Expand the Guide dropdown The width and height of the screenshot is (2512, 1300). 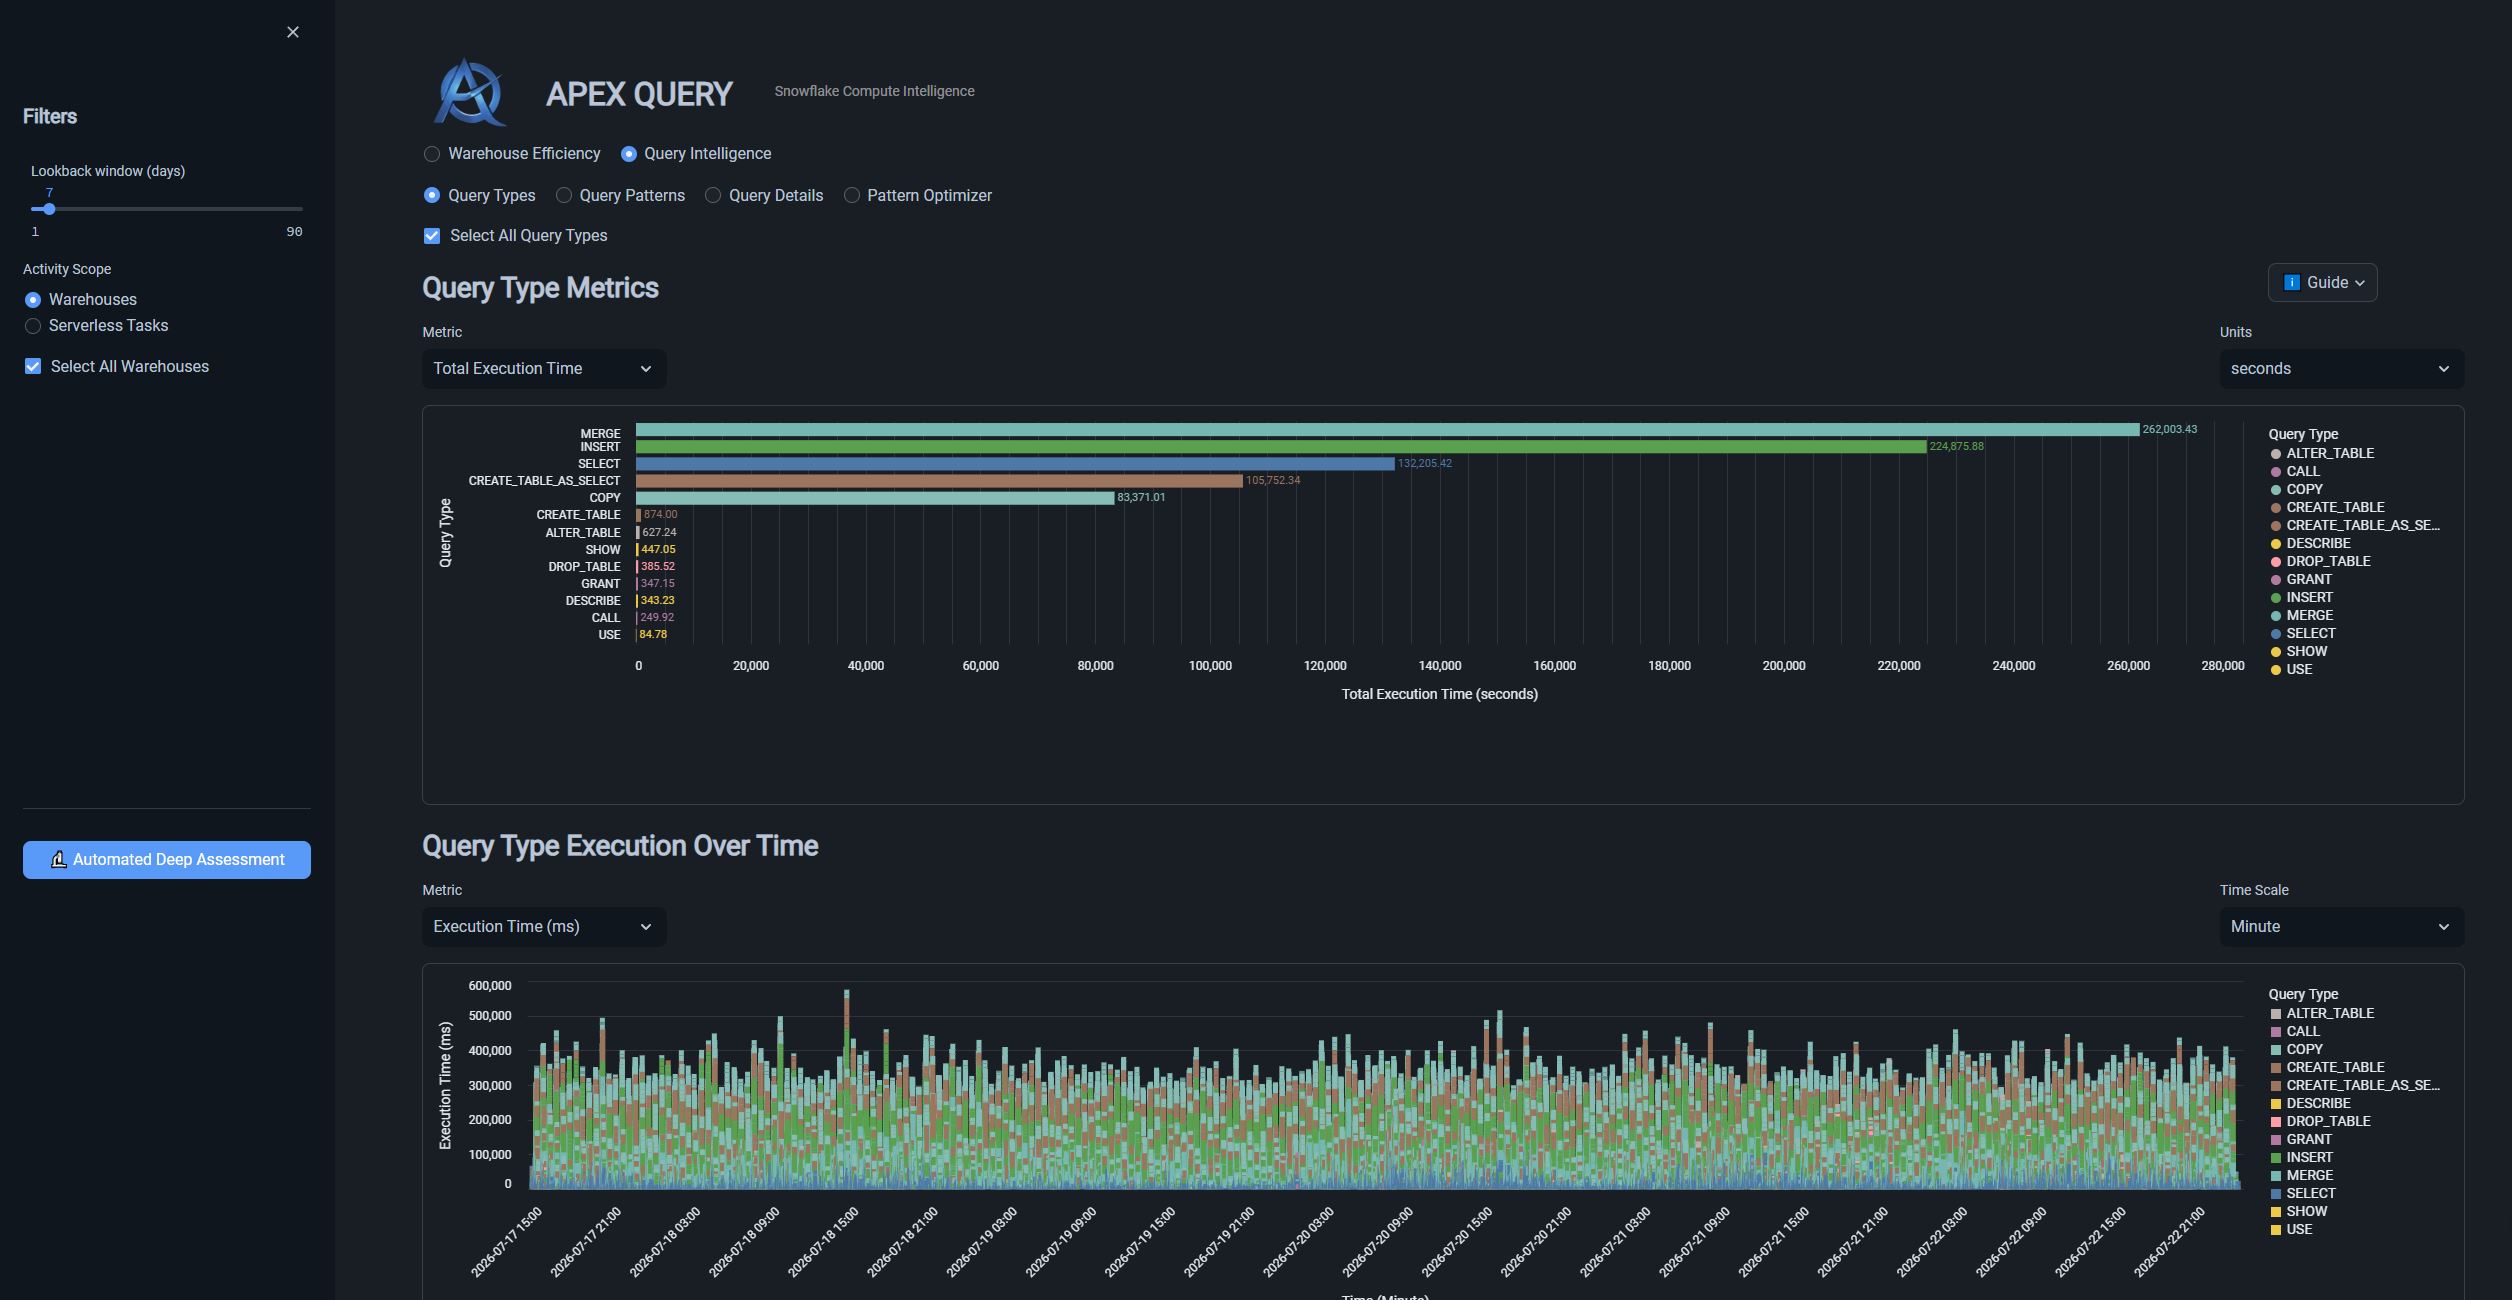[2323, 283]
